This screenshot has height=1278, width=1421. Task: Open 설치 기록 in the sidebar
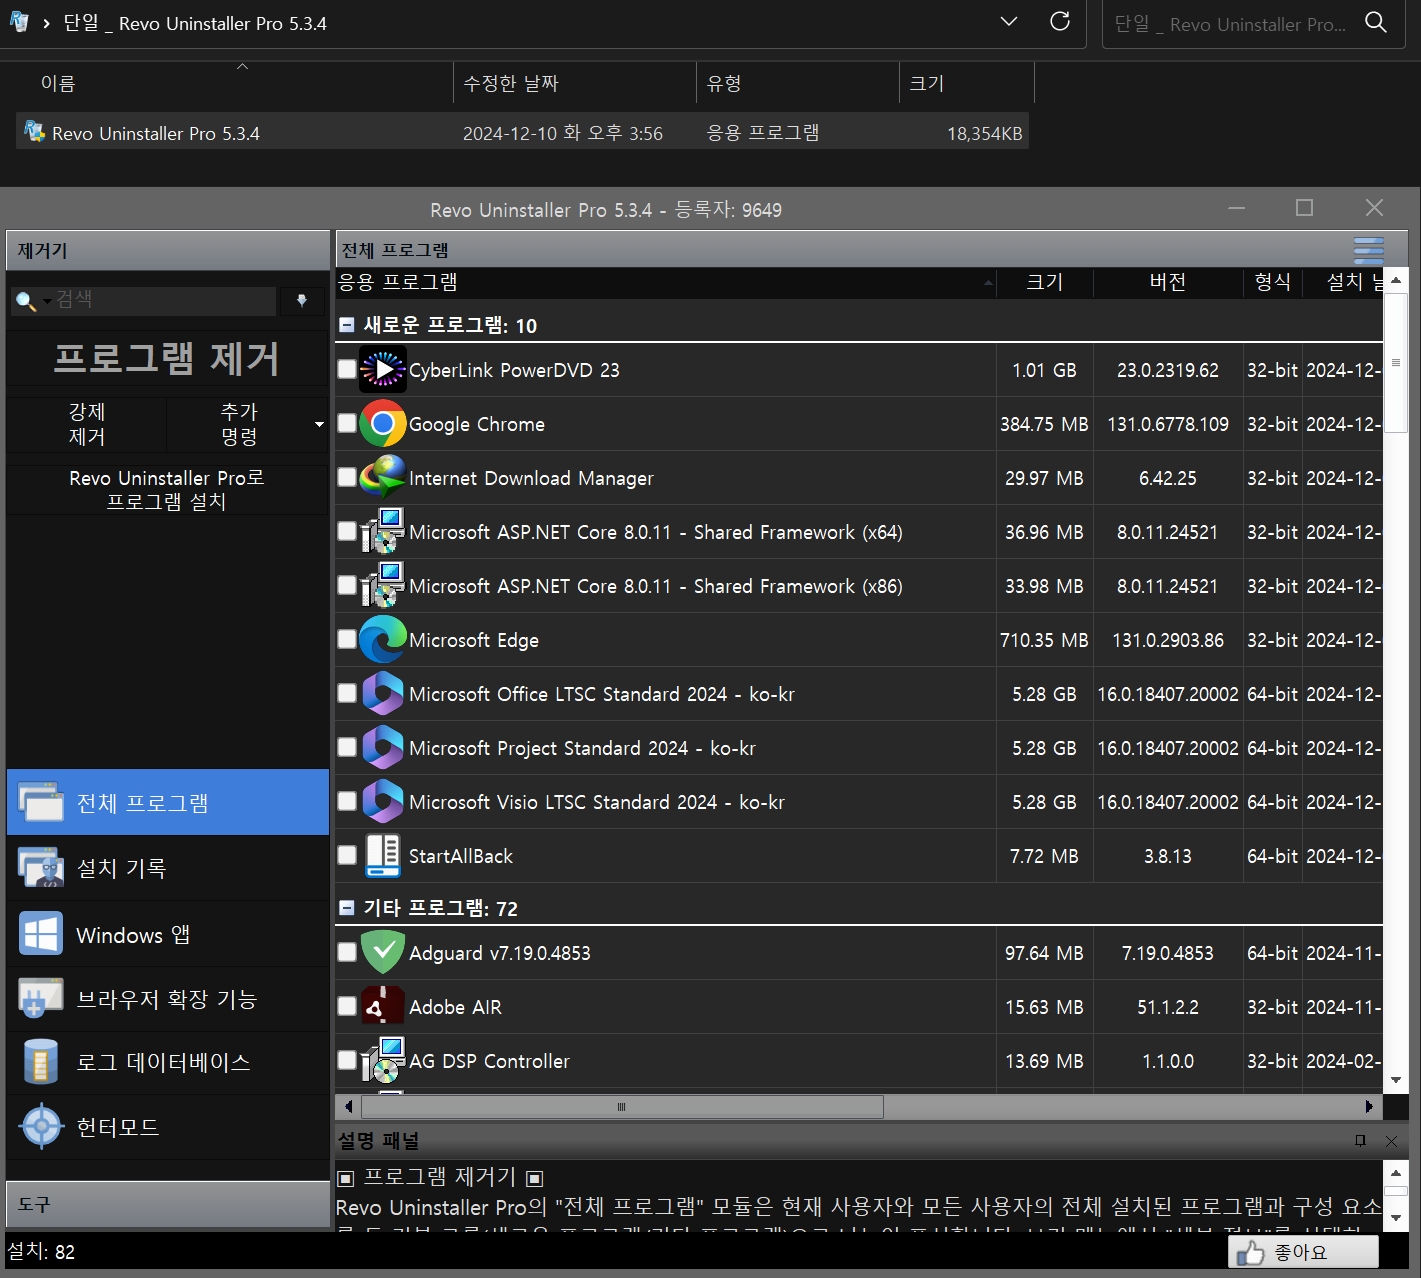coord(168,868)
